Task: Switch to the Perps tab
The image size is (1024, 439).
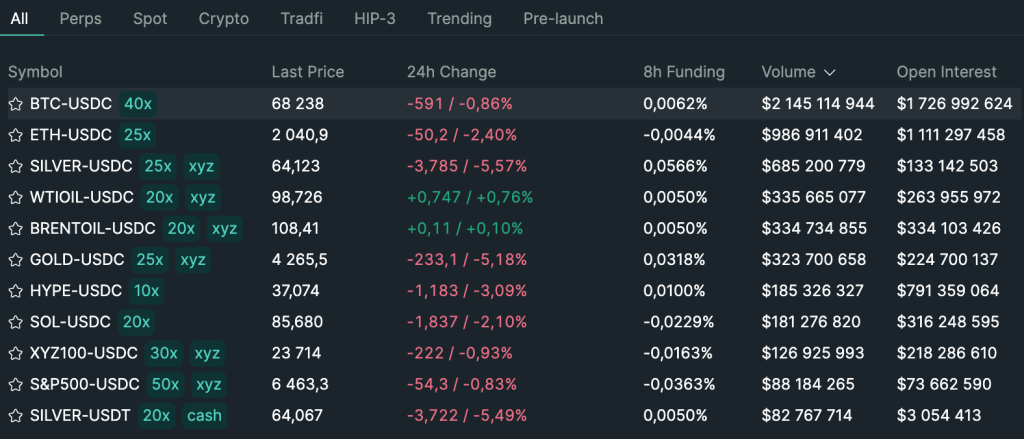Action: (x=80, y=19)
